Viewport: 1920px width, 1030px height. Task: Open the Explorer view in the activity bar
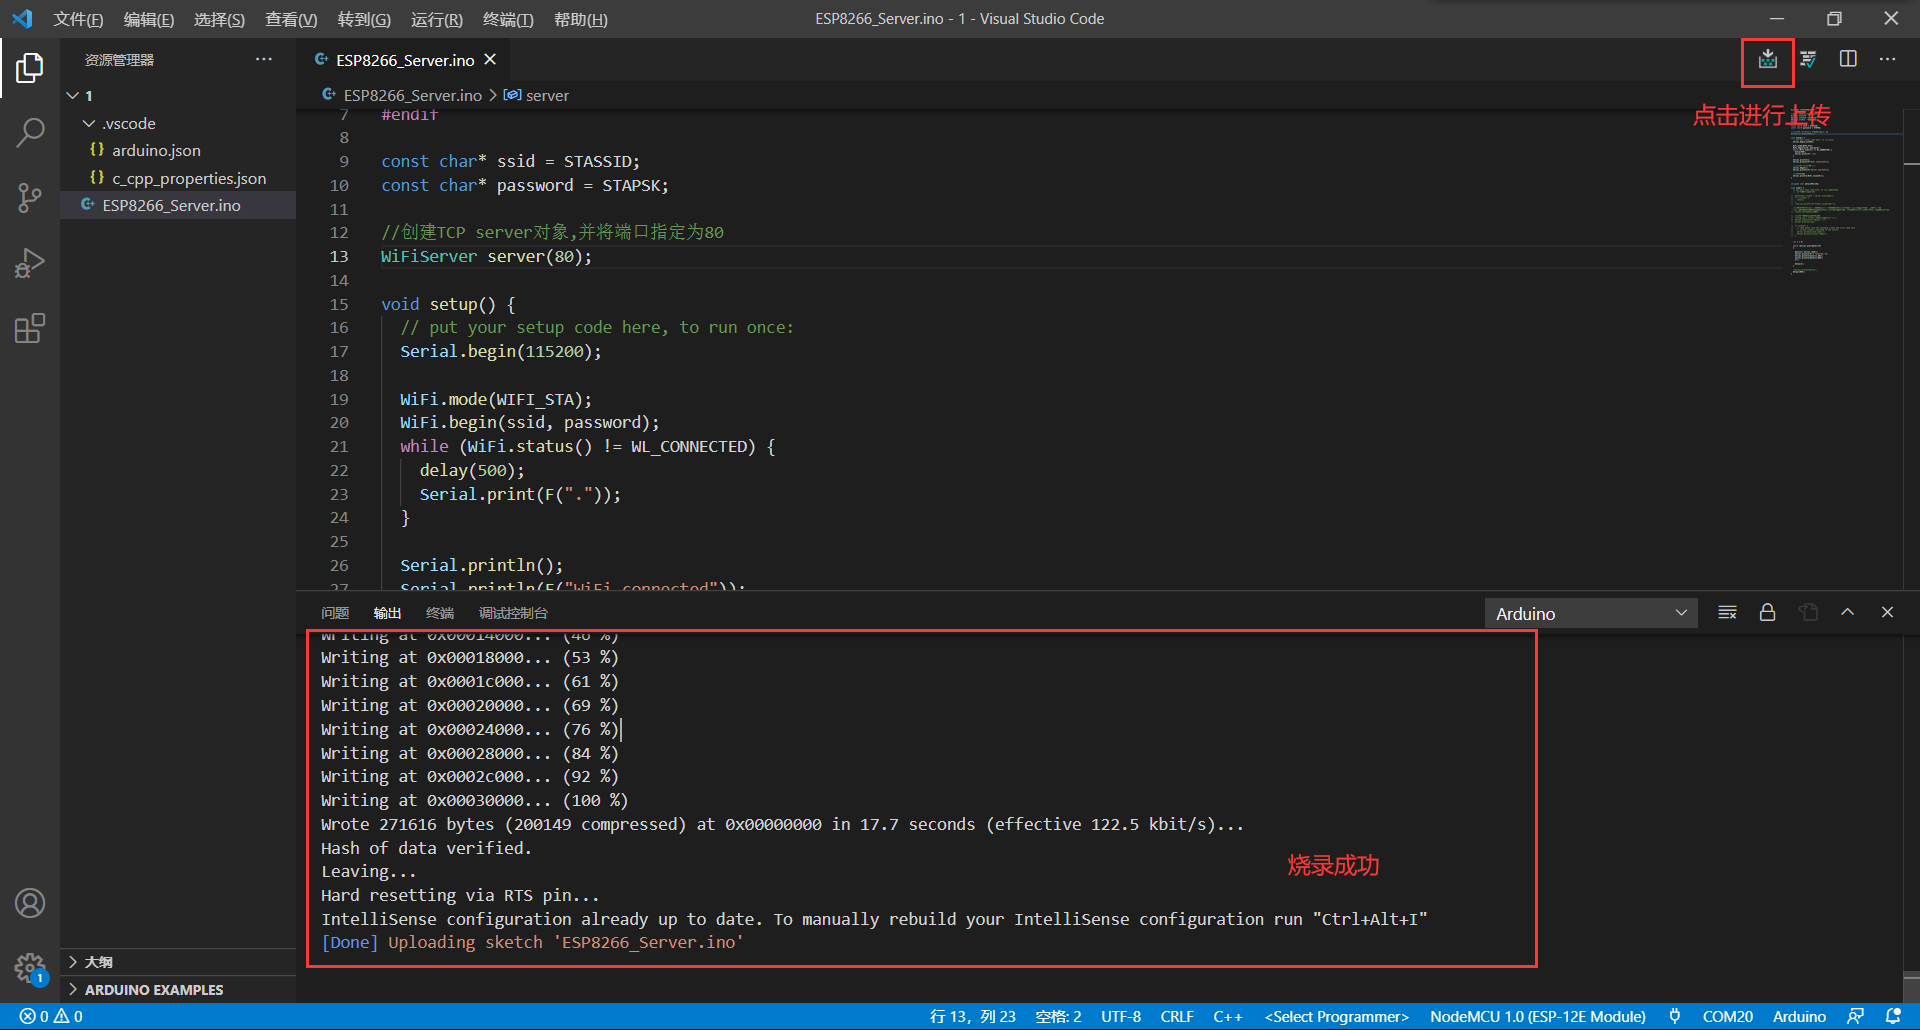tap(30, 68)
